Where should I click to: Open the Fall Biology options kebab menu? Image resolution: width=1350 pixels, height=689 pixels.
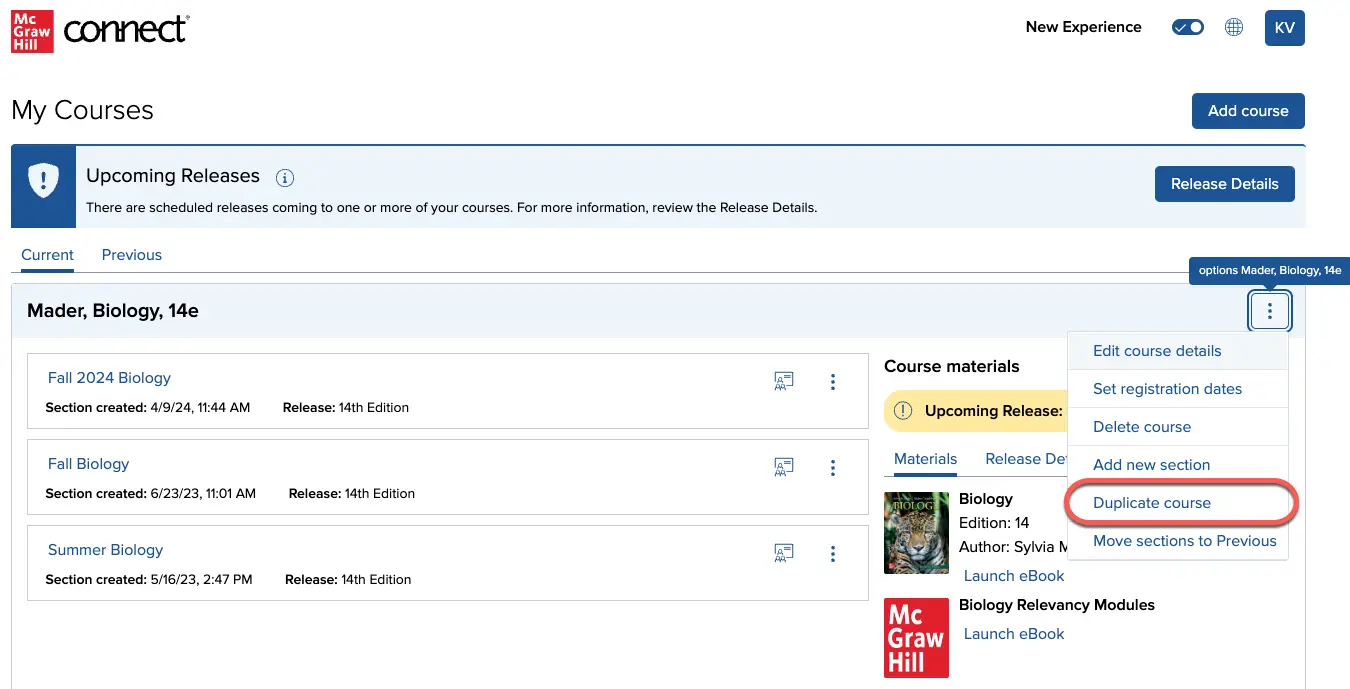832,467
